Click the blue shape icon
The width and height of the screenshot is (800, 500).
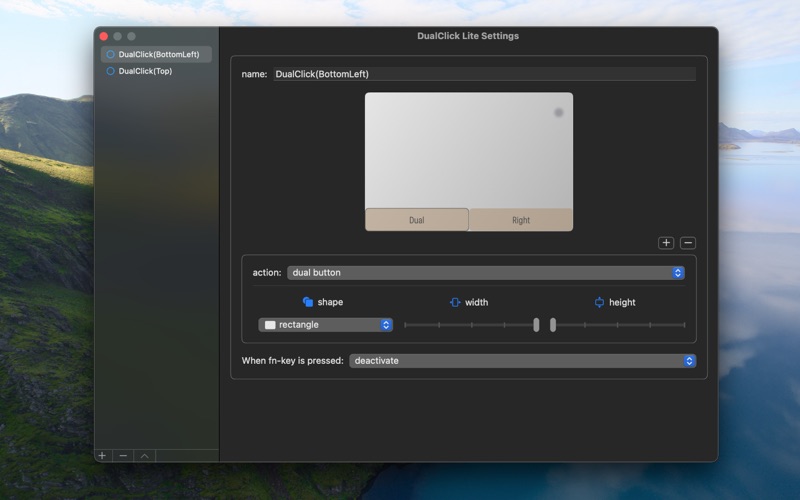tap(308, 302)
